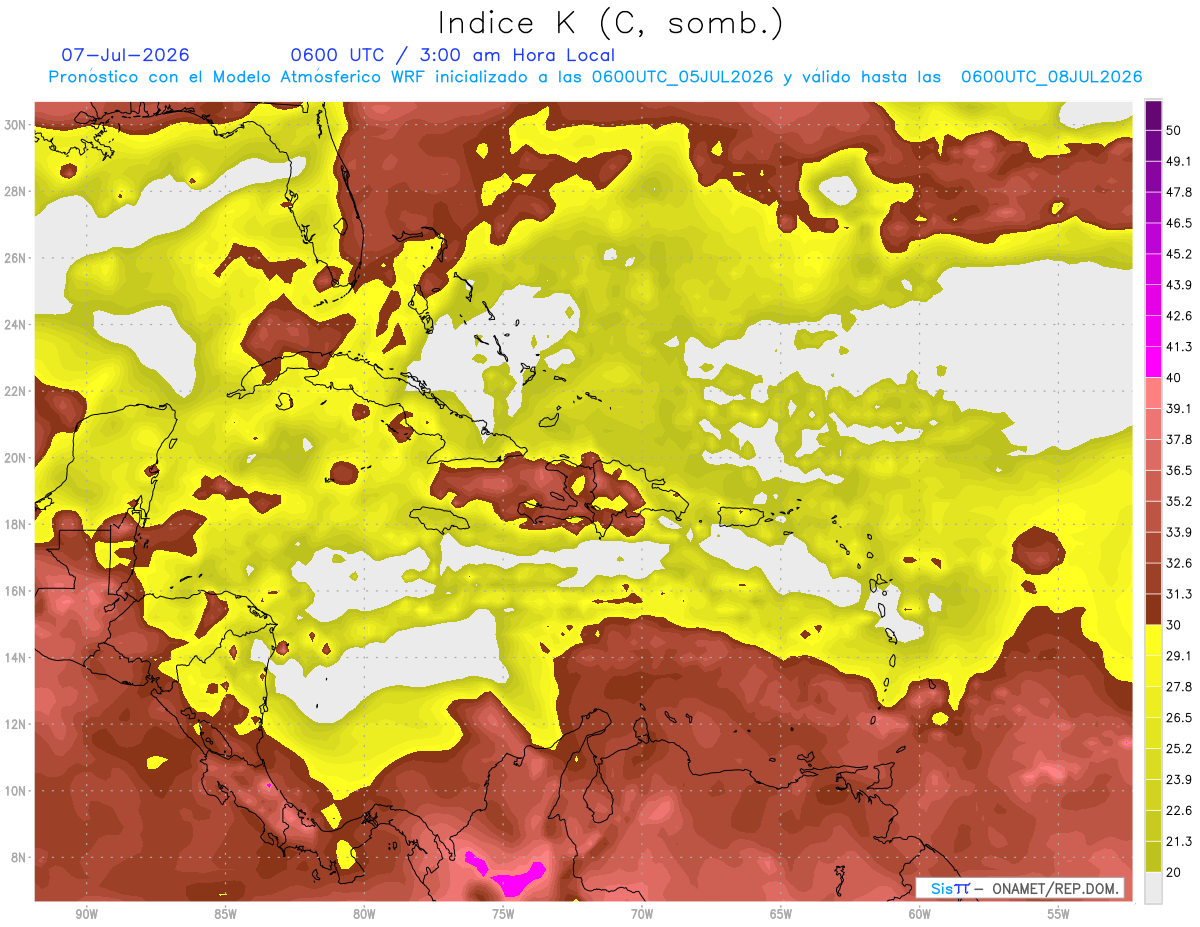Click the "30N" latitude label
The width and height of the screenshot is (1200, 927).
(x=15, y=125)
